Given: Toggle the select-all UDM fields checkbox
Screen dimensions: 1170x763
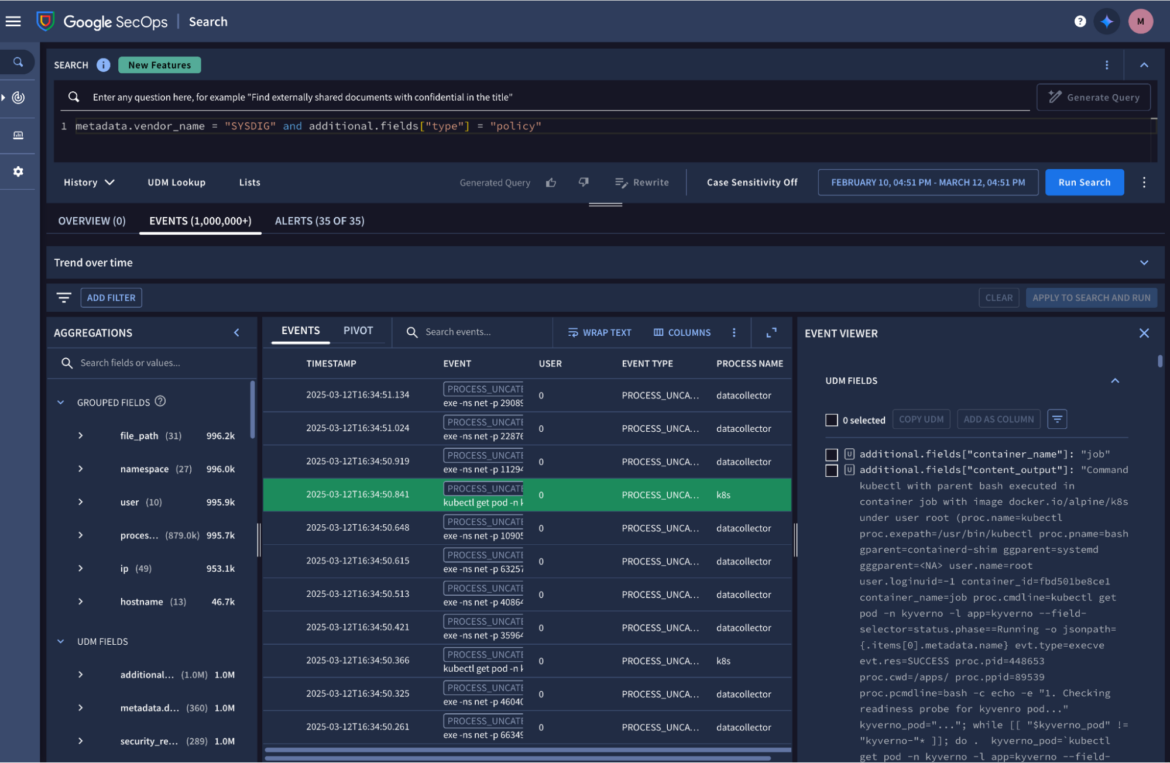Looking at the screenshot, I should tap(831, 420).
